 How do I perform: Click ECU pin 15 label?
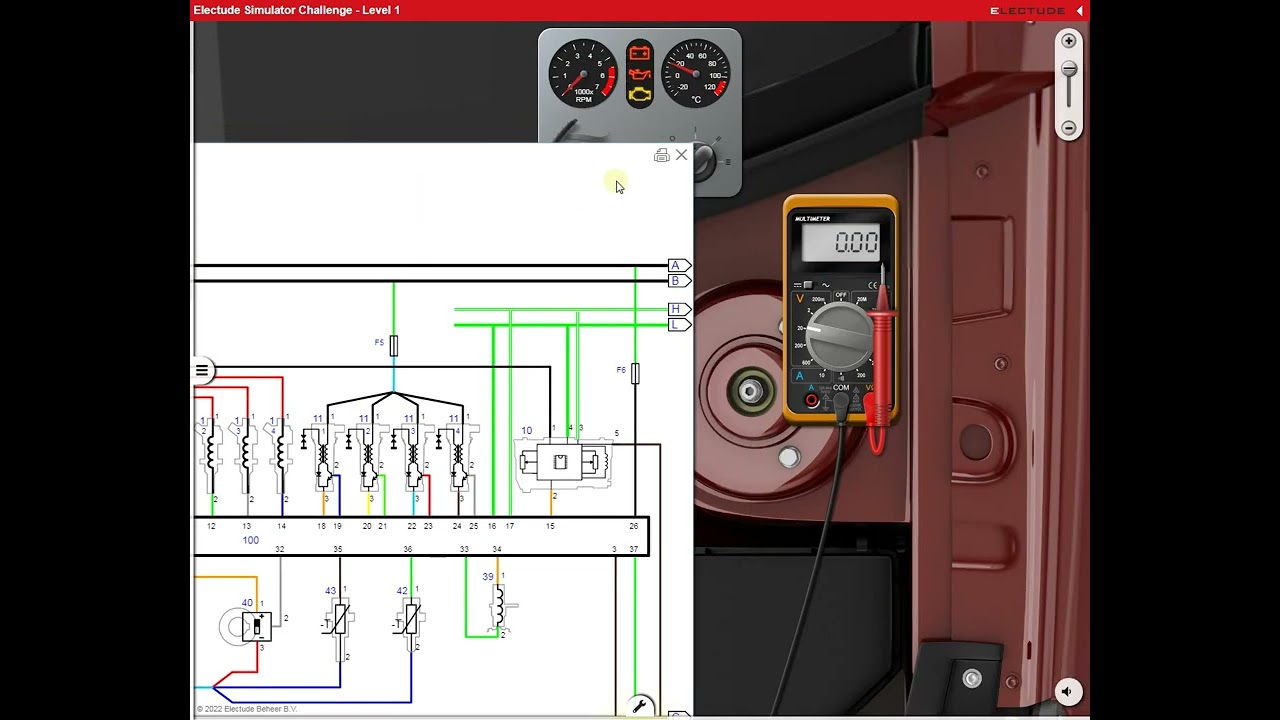point(550,526)
